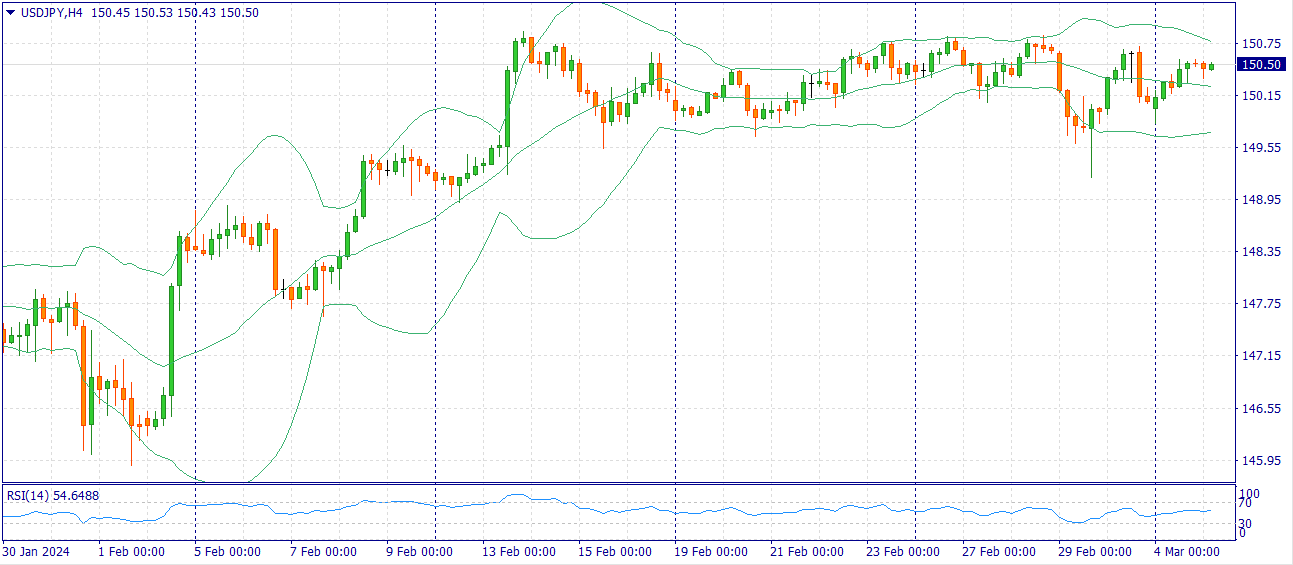Click the 9 Feb 00:00 time label
This screenshot has height=565, width=1293.
[420, 552]
